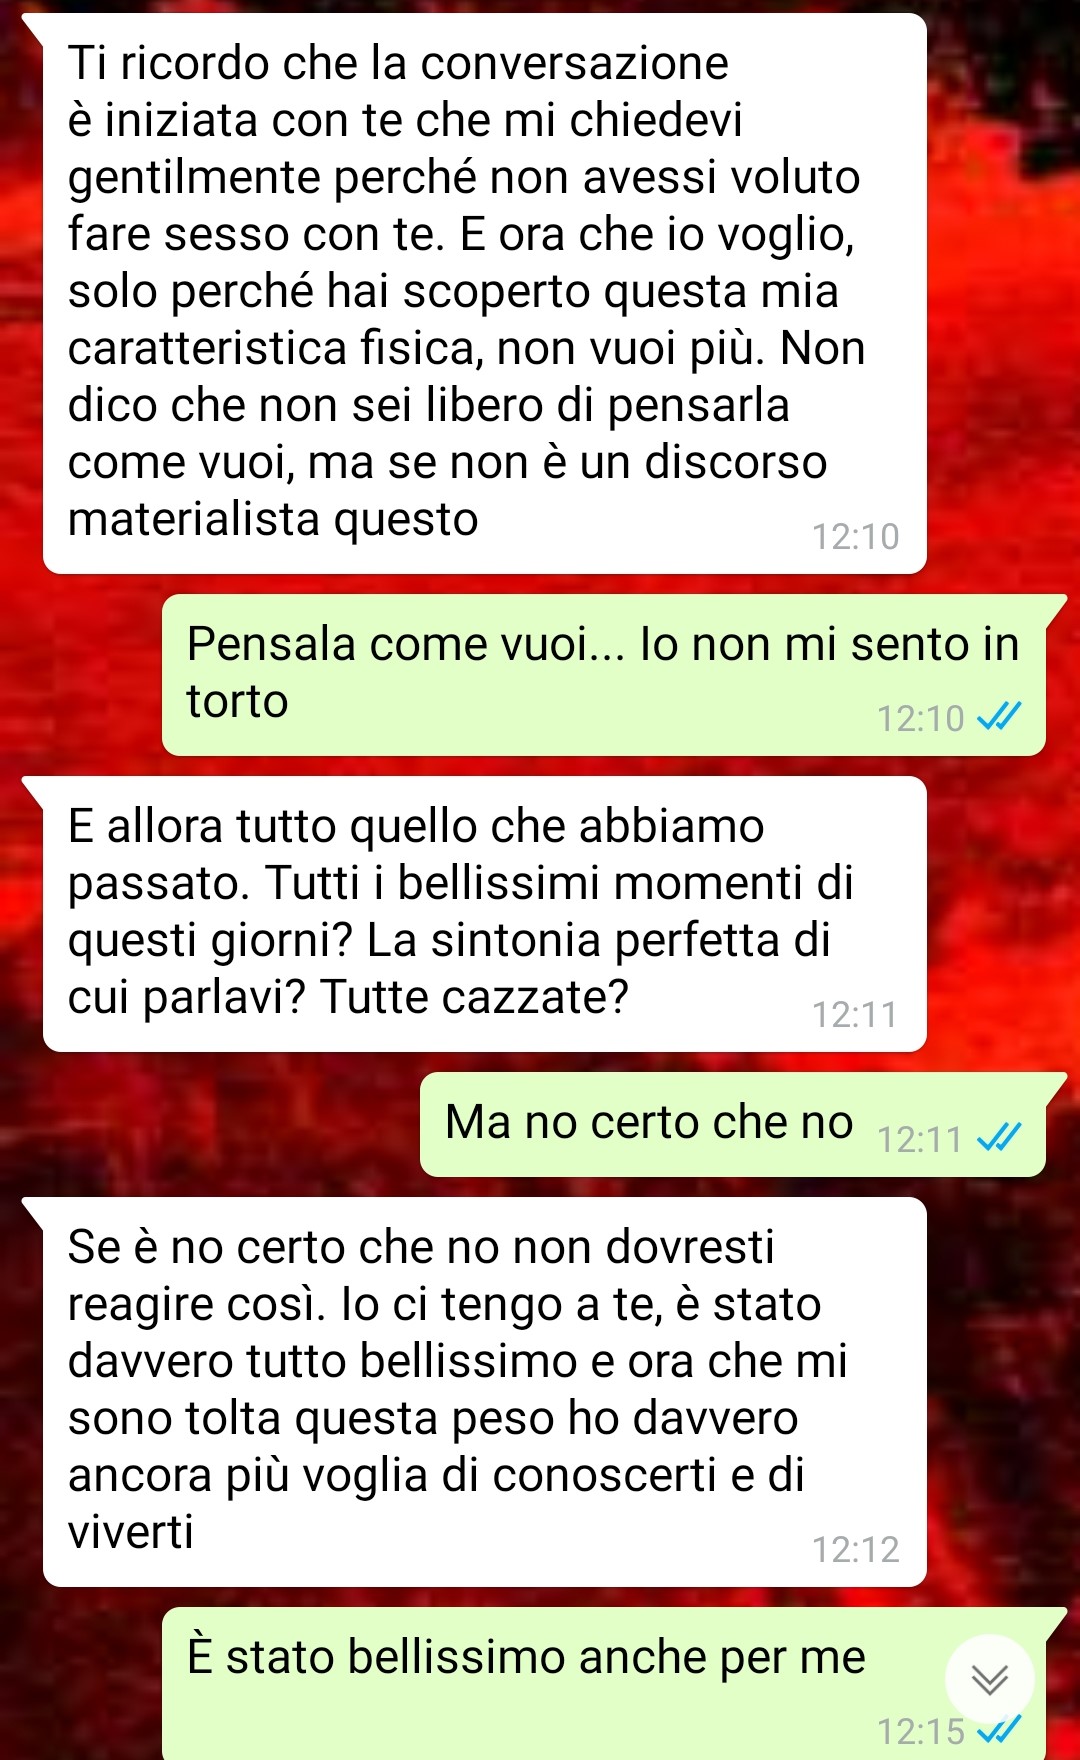
Task: Tap the 12:15 timestamp on the last message
Action: [x=920, y=1731]
